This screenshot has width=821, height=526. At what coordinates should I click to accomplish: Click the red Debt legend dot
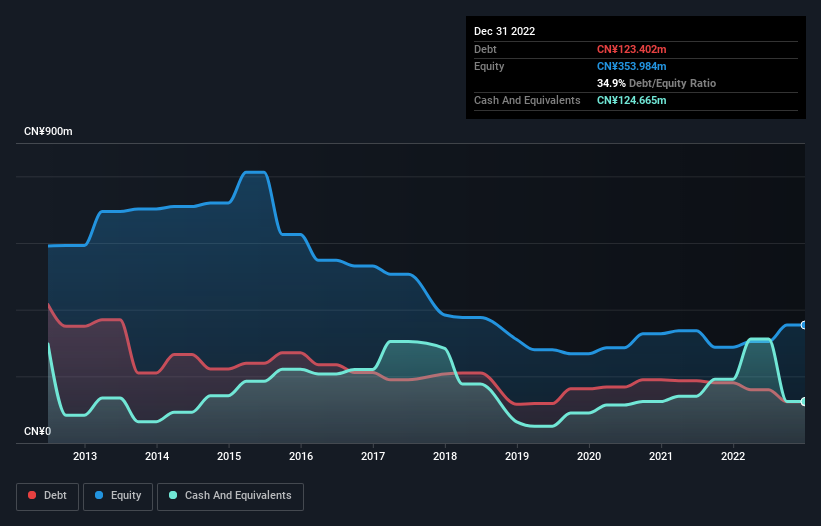34,496
